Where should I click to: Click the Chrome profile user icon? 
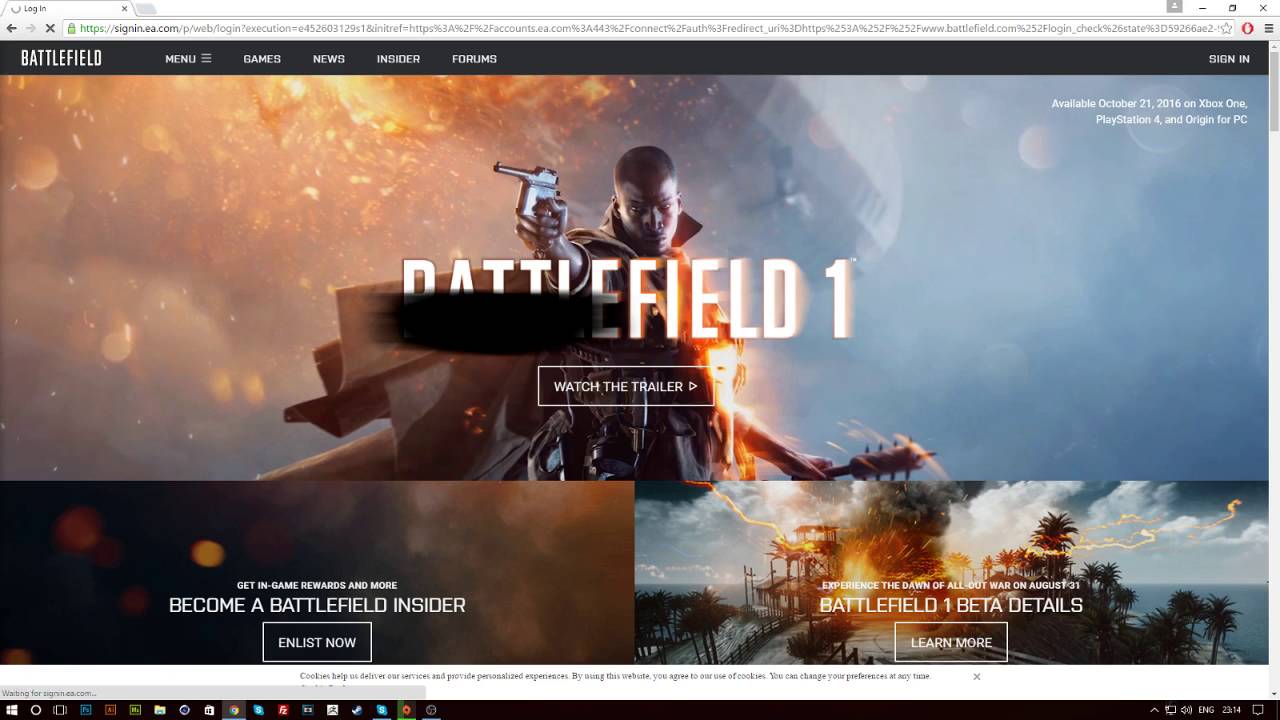1175,7
